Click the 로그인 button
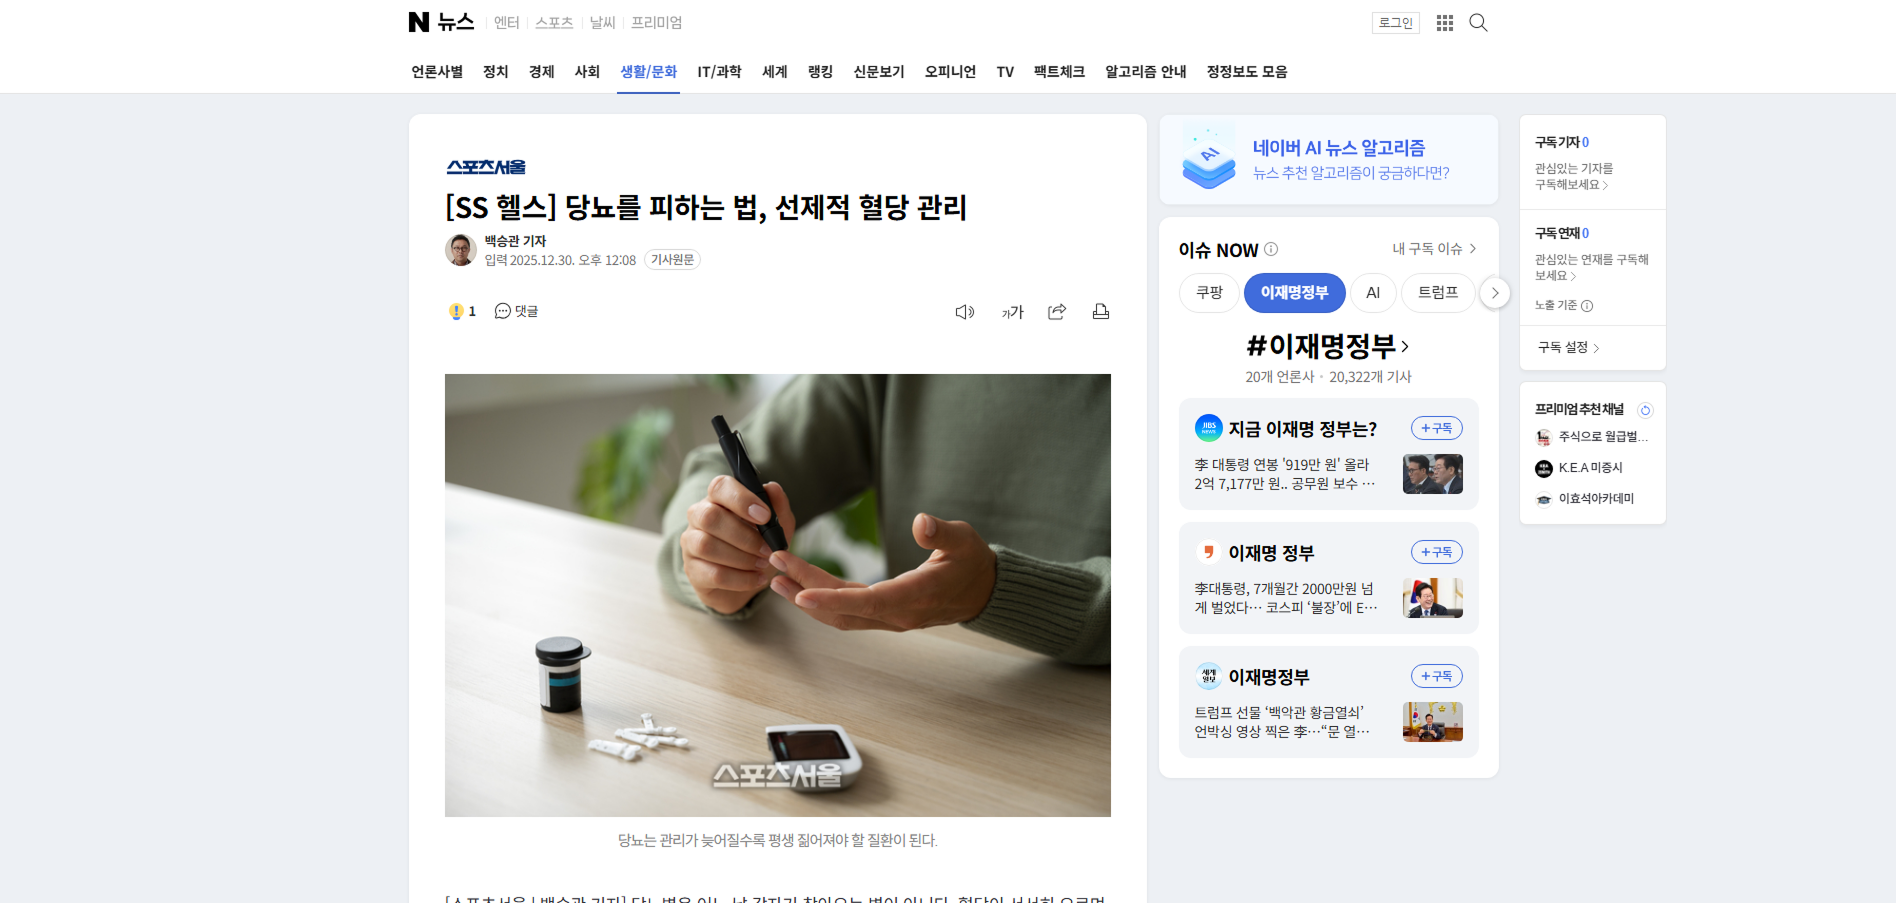This screenshot has width=1896, height=903. 1395,23
